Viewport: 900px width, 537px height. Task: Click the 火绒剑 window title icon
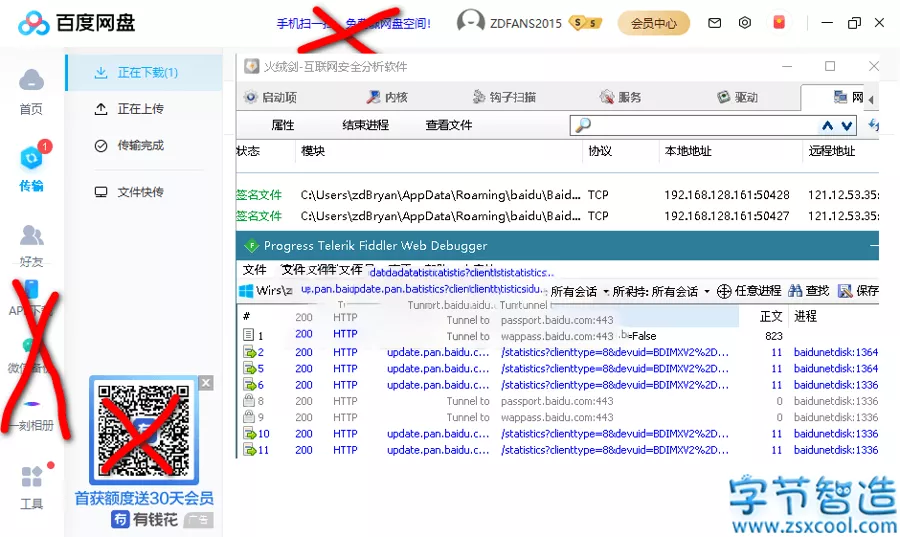coord(251,67)
